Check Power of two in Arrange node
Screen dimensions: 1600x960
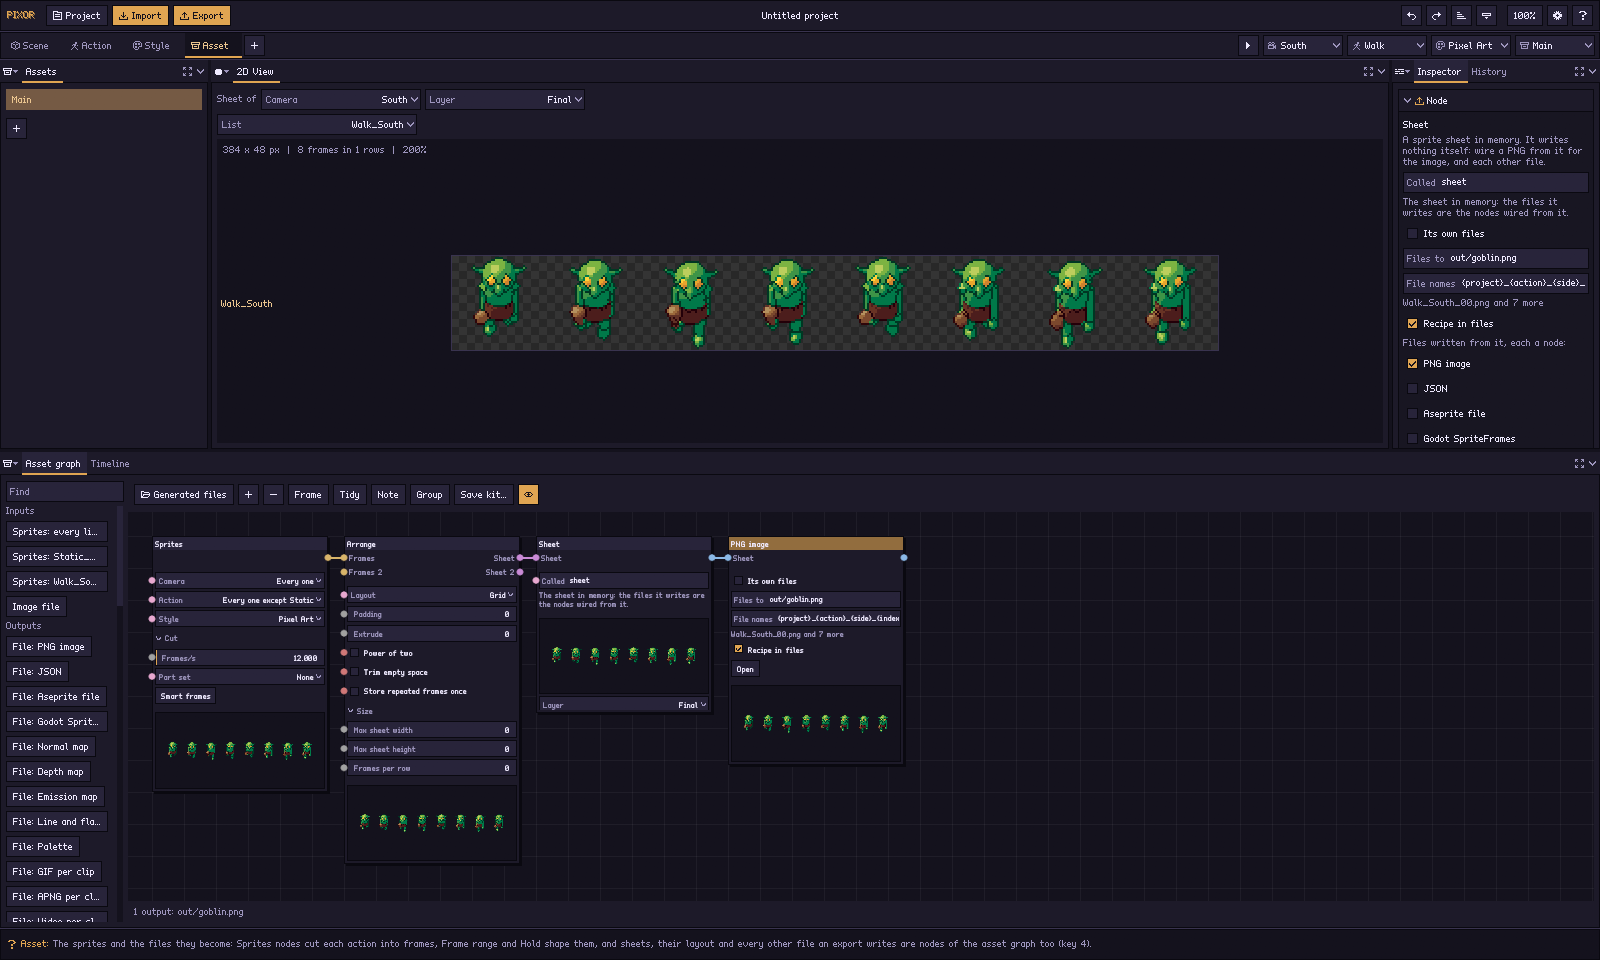355,653
